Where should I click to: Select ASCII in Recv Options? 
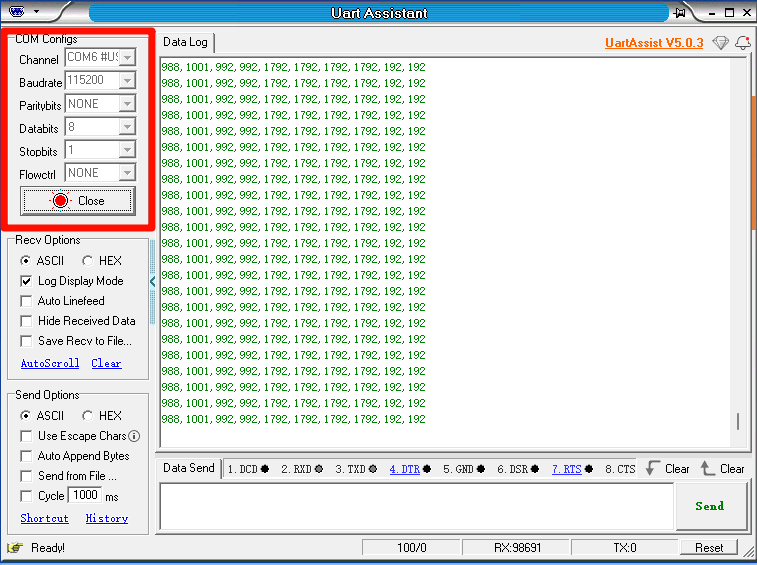(26, 261)
